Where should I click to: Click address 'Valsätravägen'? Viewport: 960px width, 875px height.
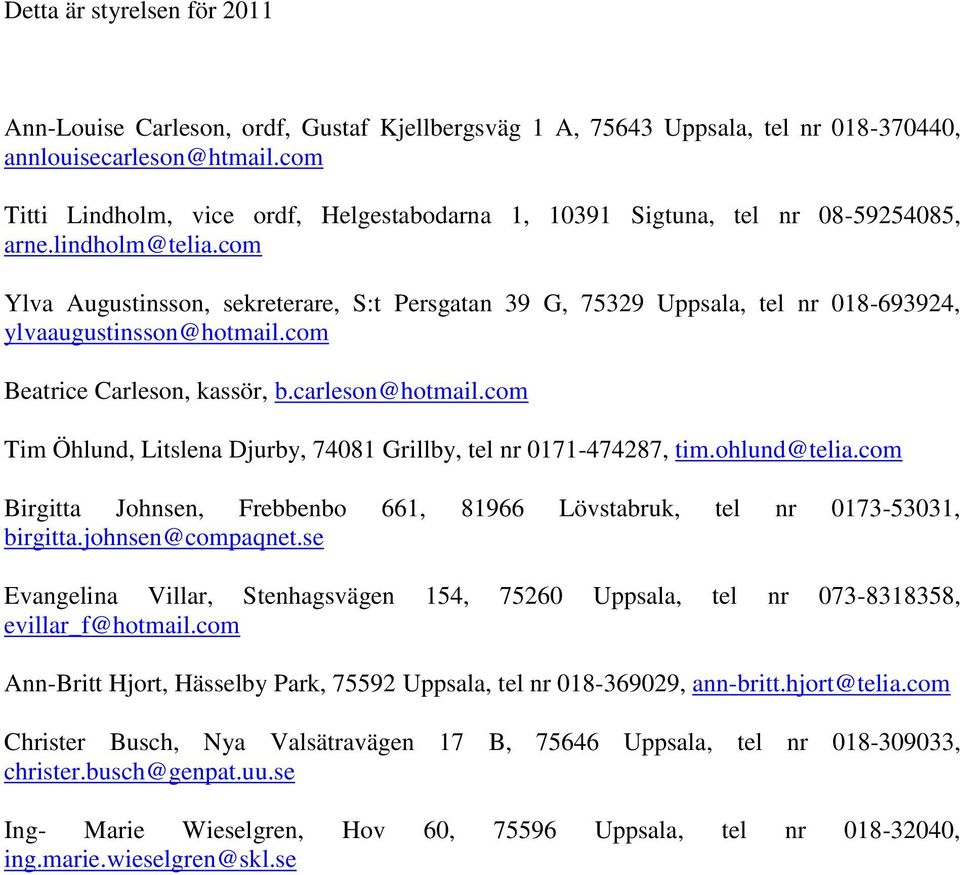click(342, 743)
